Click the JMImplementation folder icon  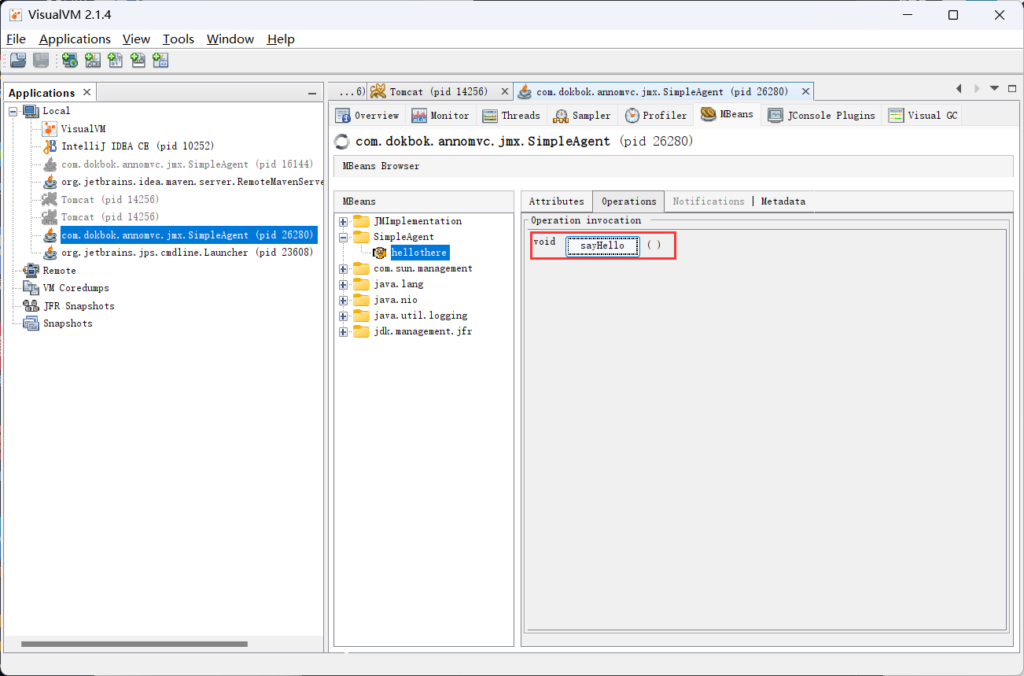(361, 221)
